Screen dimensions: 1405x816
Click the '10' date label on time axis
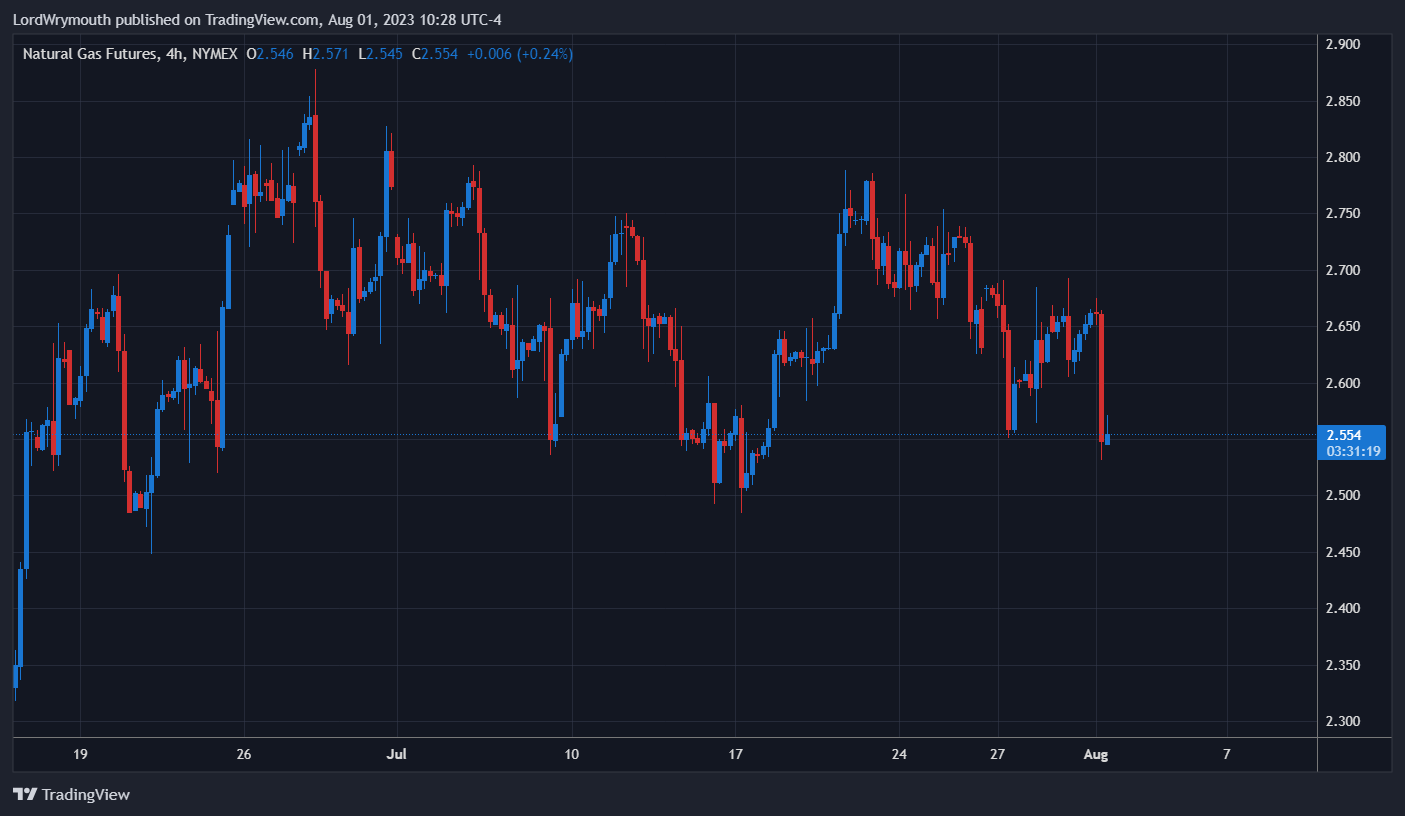572,753
